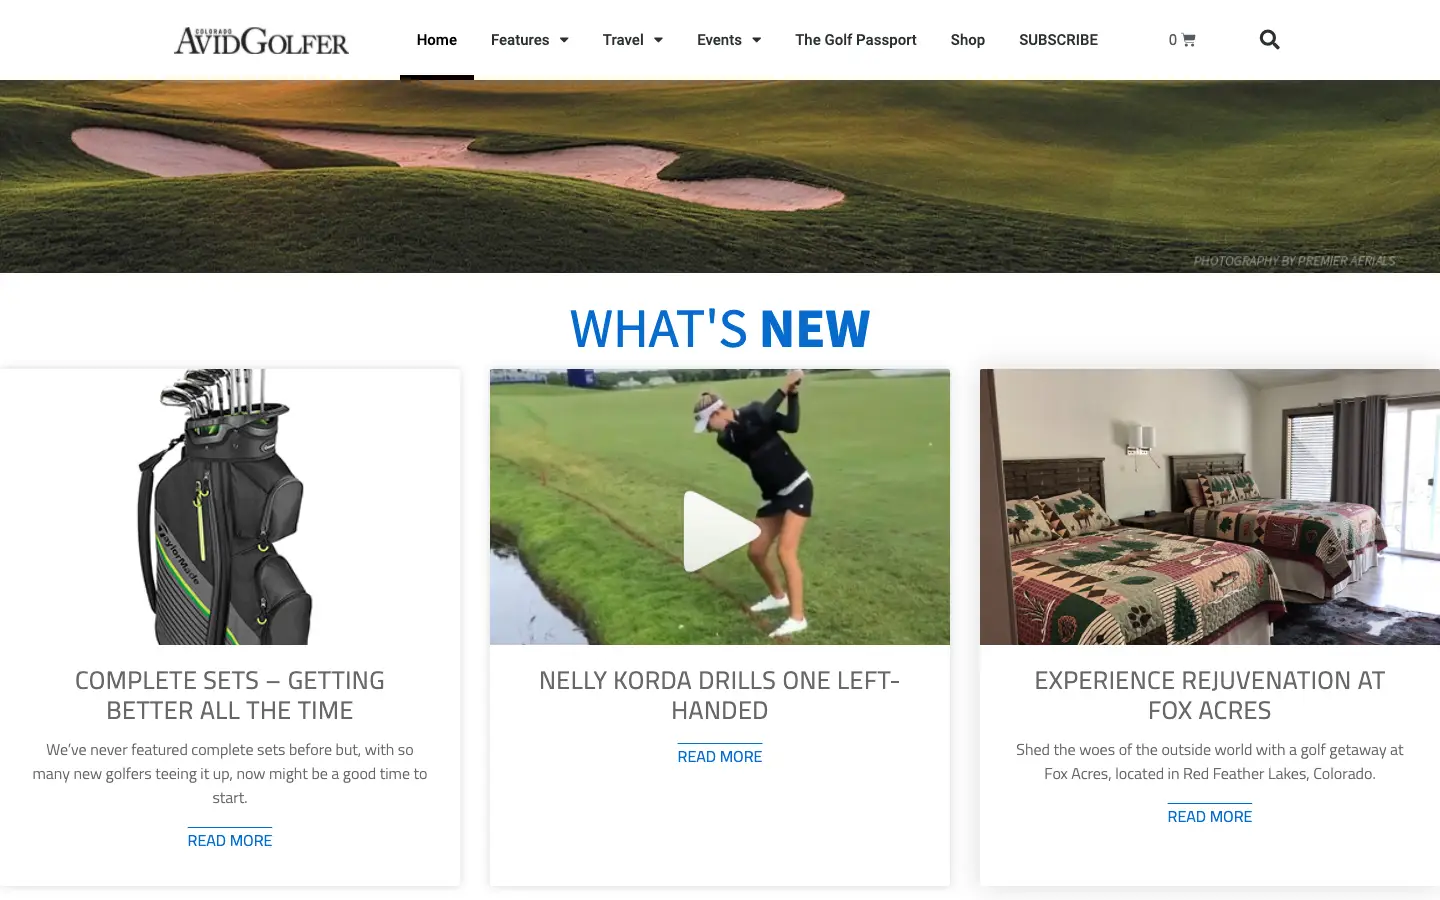Open the Fox Acres bedroom photo
This screenshot has height=900, width=1440.
coord(1210,507)
